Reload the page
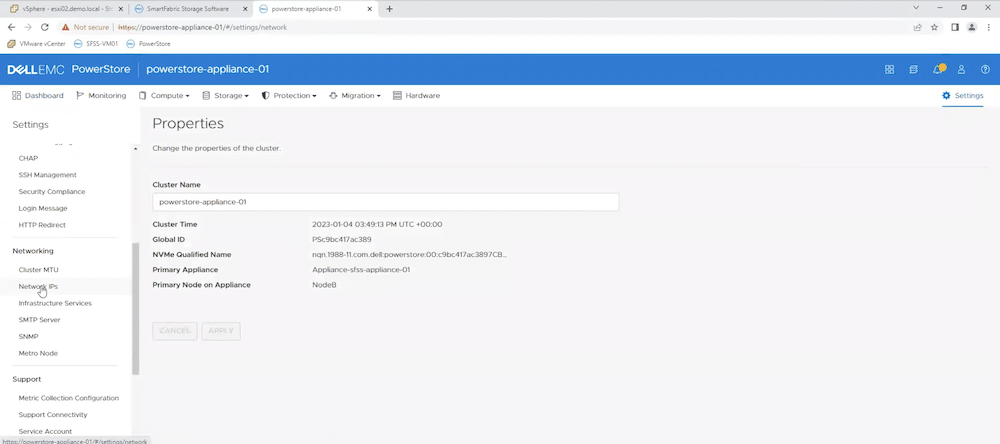Viewport: 1000px width, 444px height. [45, 27]
